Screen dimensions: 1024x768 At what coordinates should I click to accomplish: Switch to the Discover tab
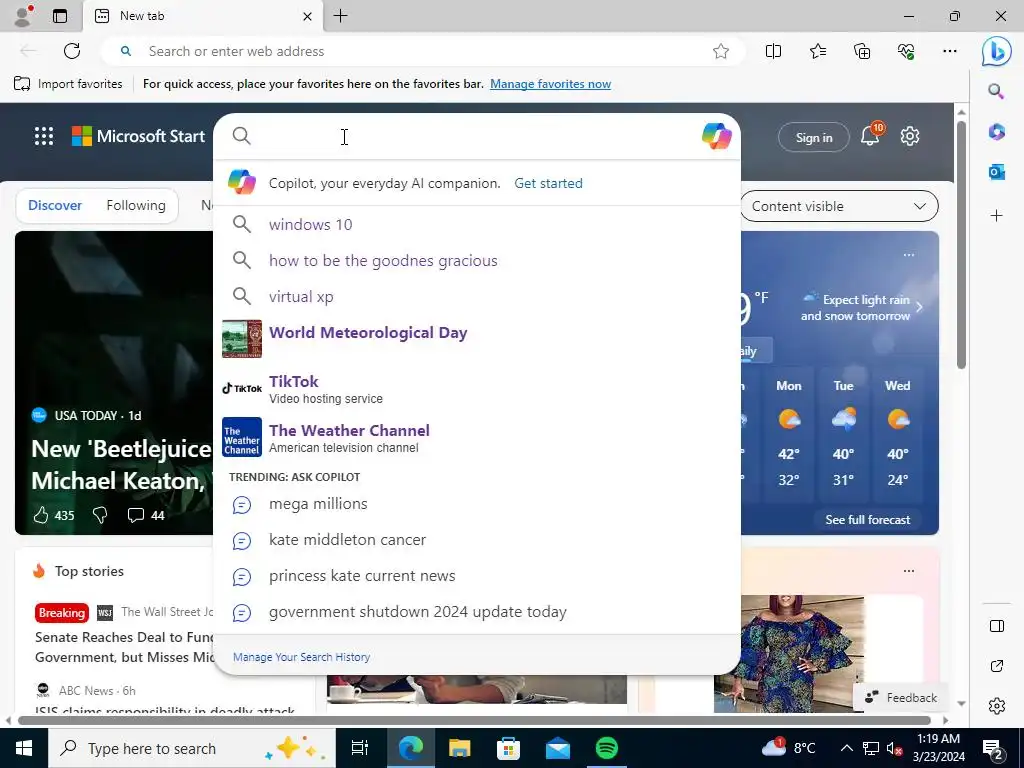coord(55,205)
